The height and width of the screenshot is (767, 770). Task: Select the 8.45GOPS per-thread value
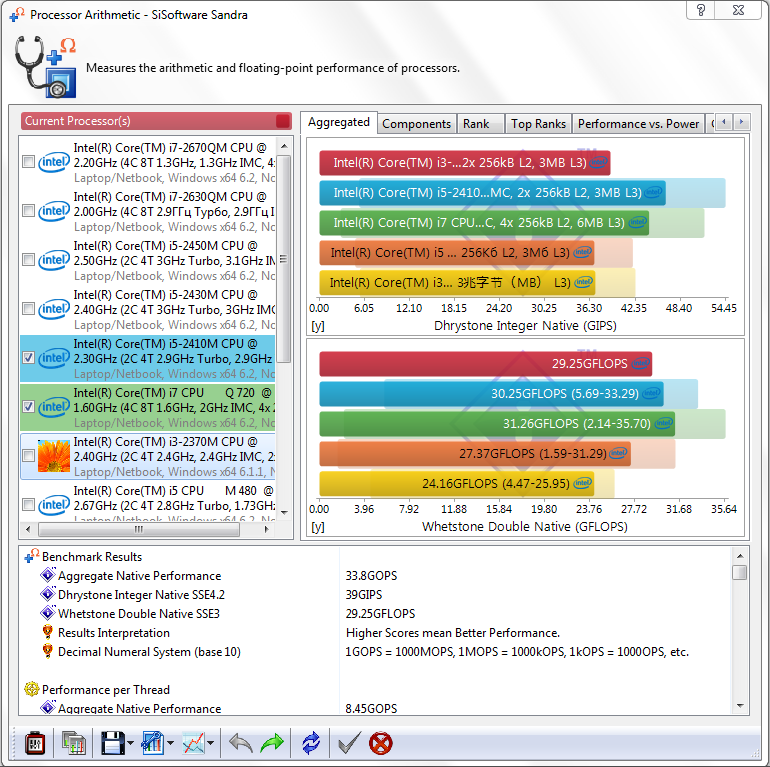(x=371, y=708)
